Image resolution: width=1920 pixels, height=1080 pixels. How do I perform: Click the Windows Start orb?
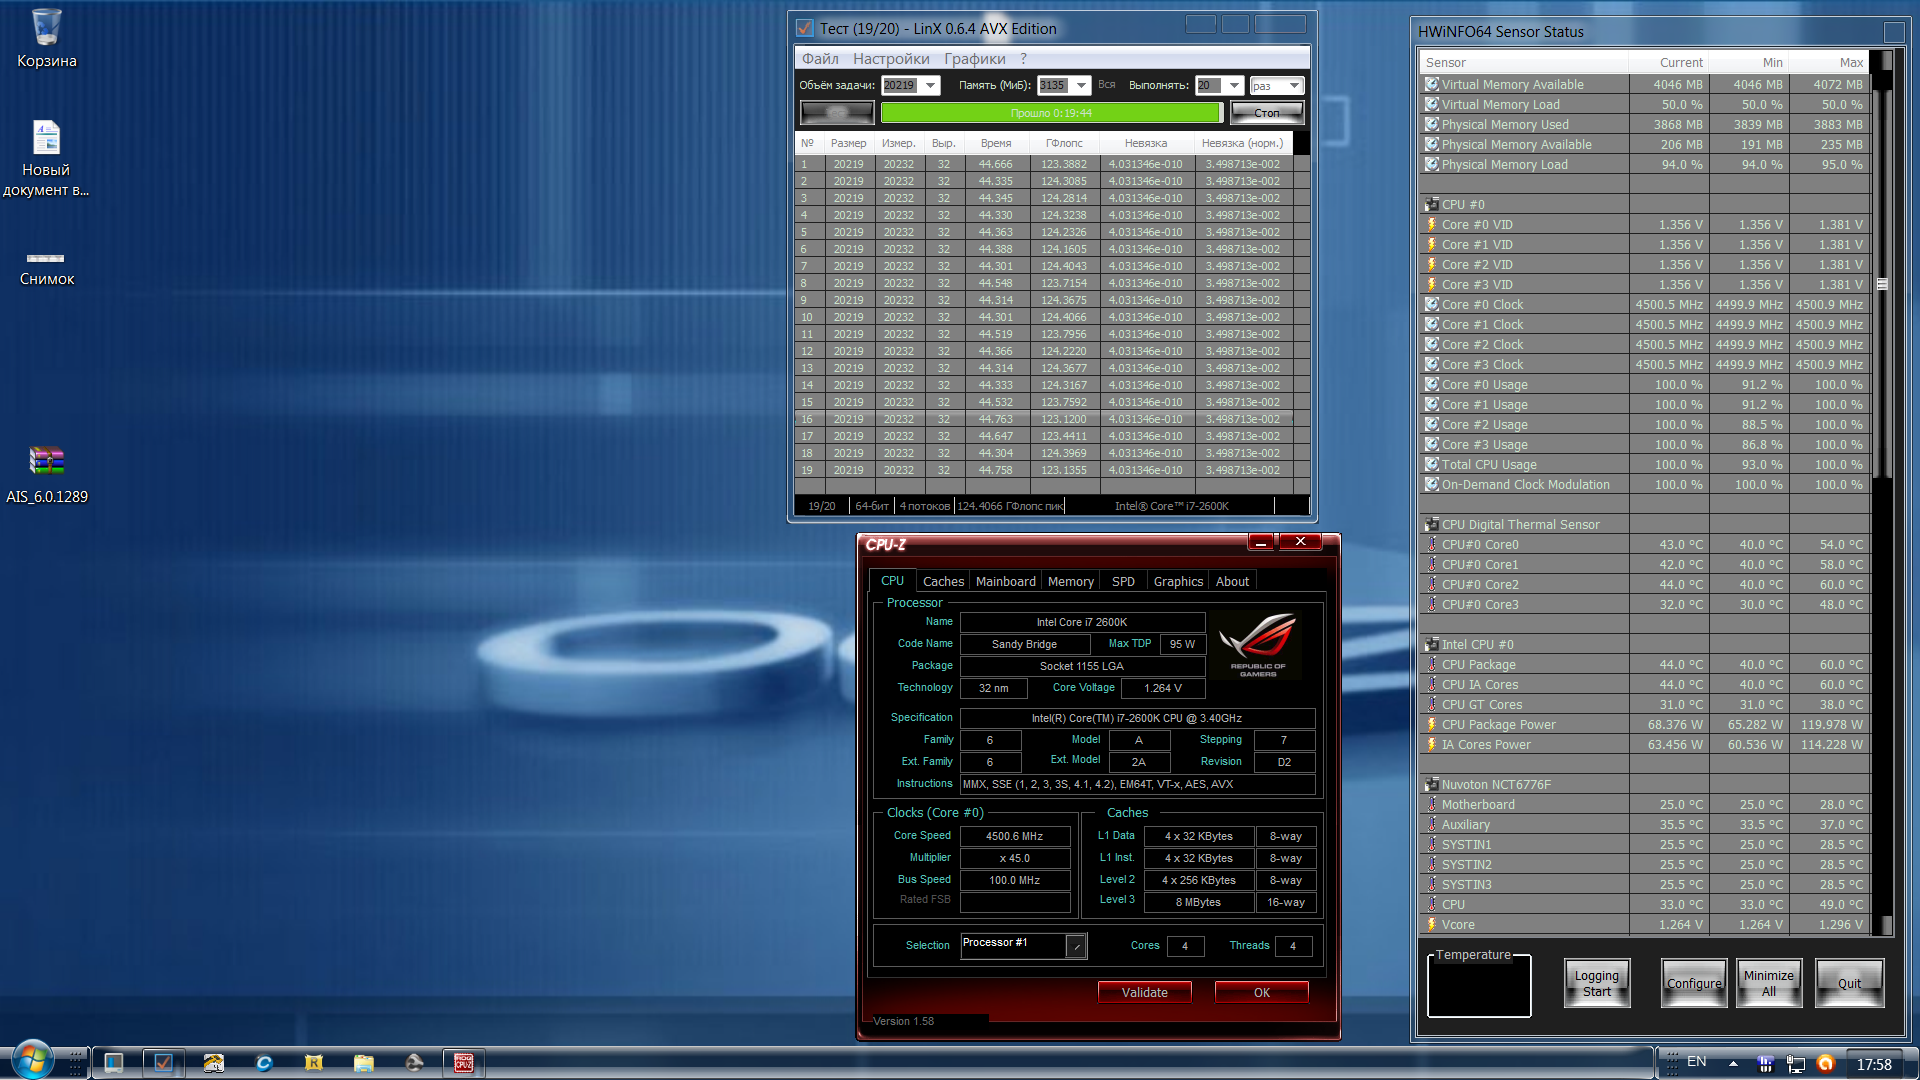(32, 1059)
